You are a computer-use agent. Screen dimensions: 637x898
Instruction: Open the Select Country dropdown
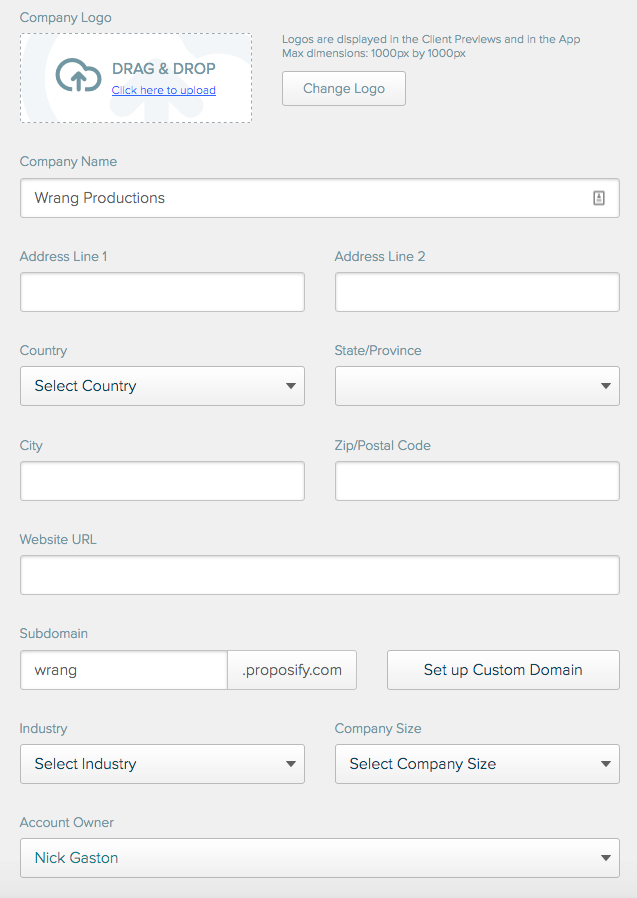coord(163,386)
